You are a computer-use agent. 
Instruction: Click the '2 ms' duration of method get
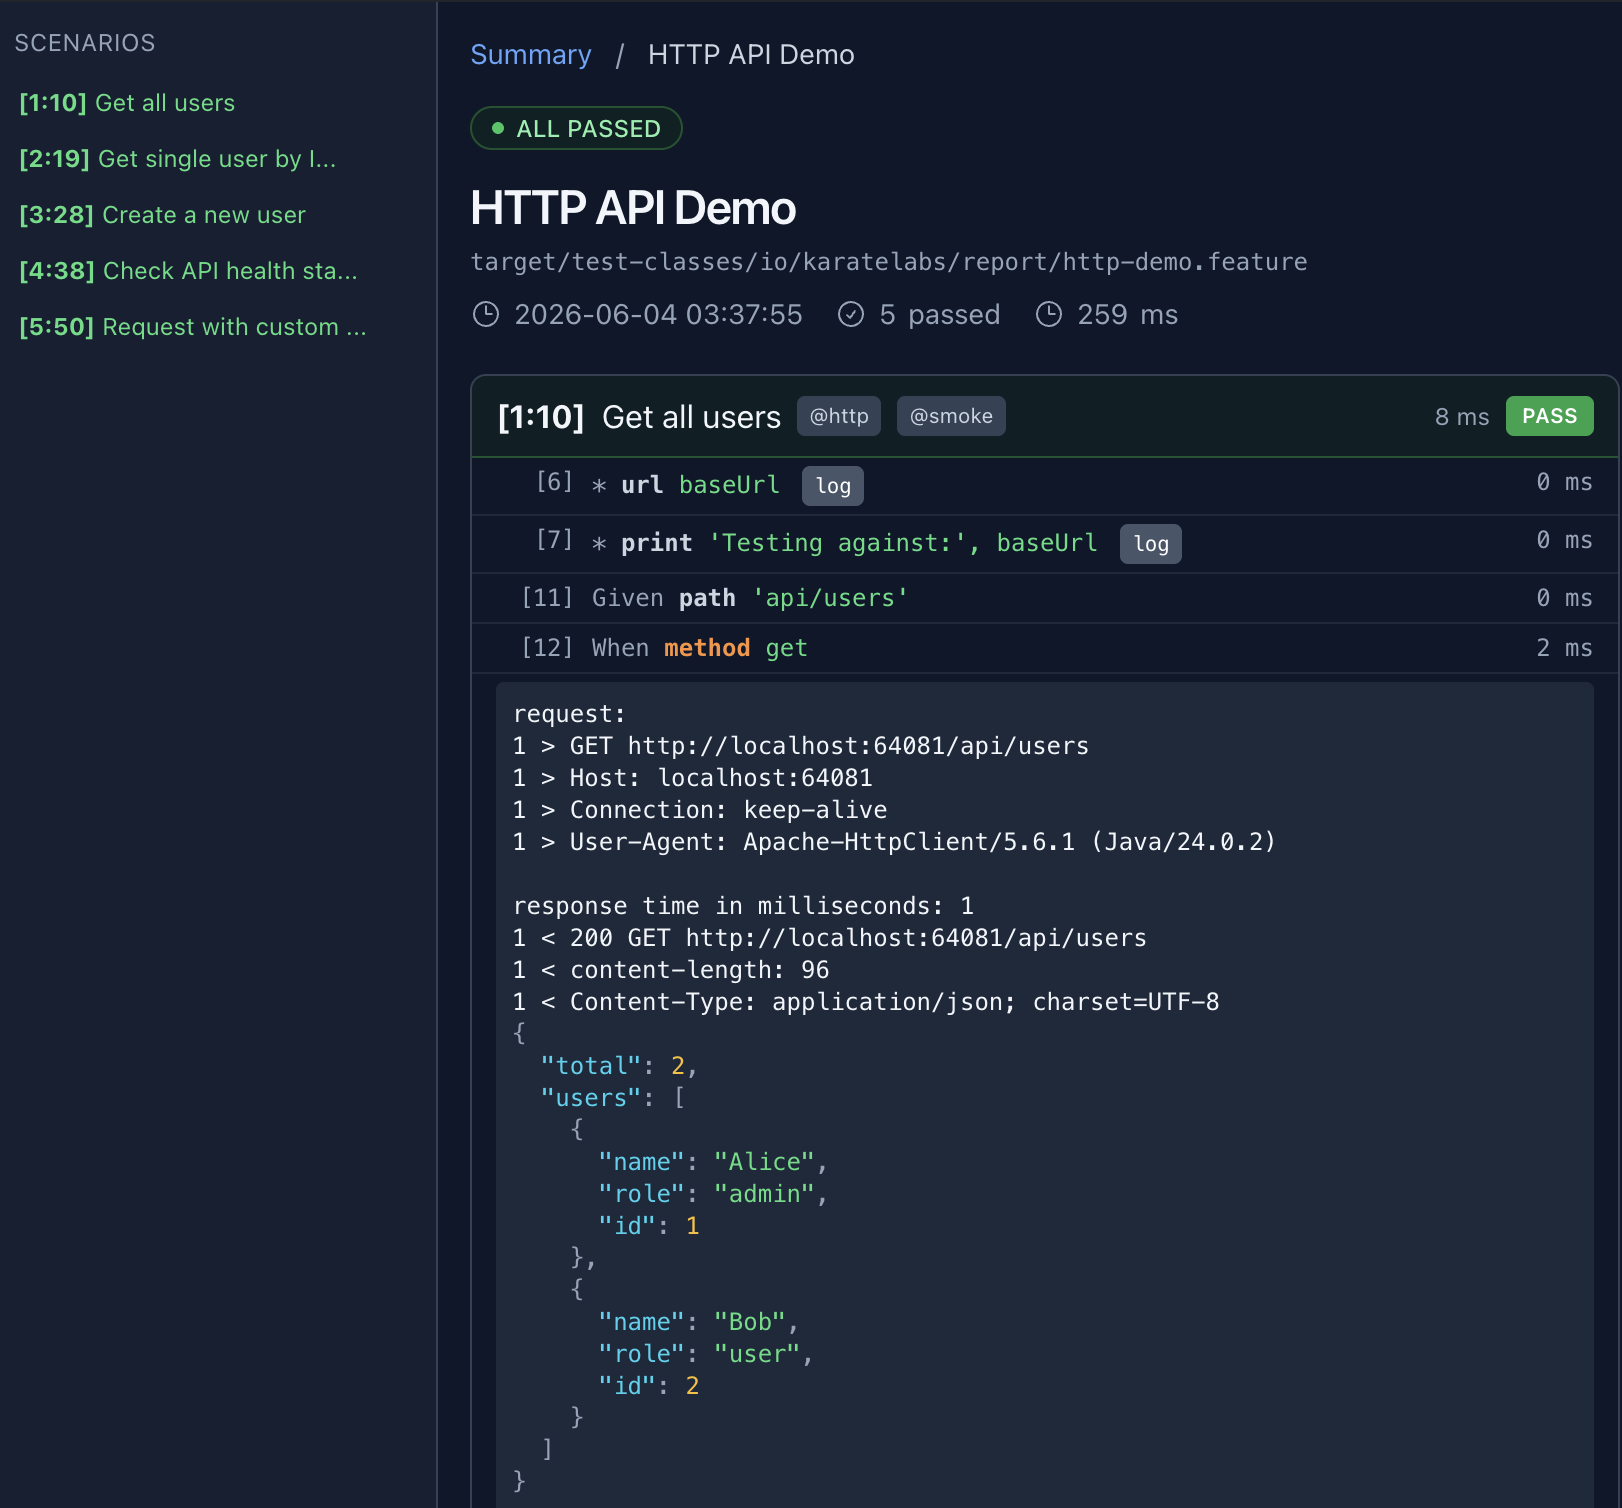pos(1564,648)
